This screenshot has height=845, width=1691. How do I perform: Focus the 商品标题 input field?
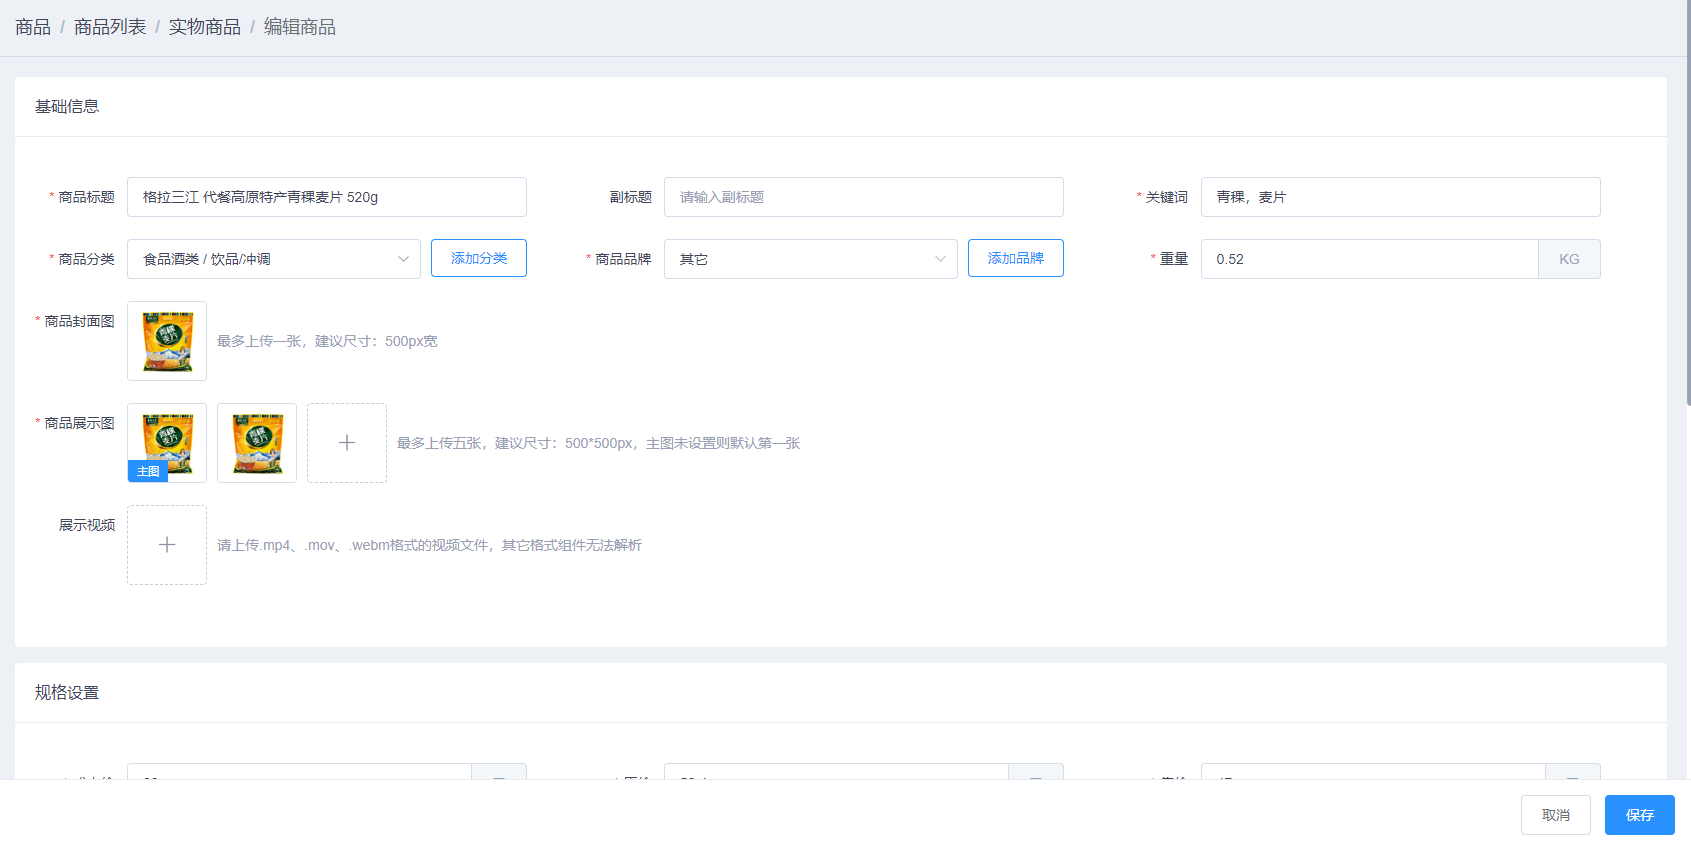point(326,197)
